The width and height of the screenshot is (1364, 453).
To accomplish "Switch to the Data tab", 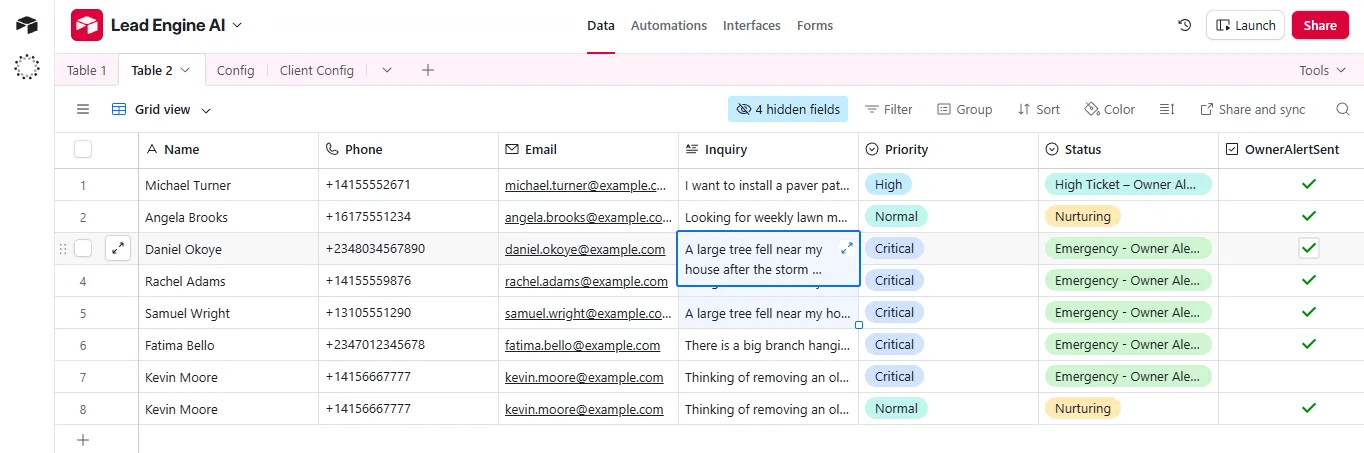I will (x=601, y=26).
